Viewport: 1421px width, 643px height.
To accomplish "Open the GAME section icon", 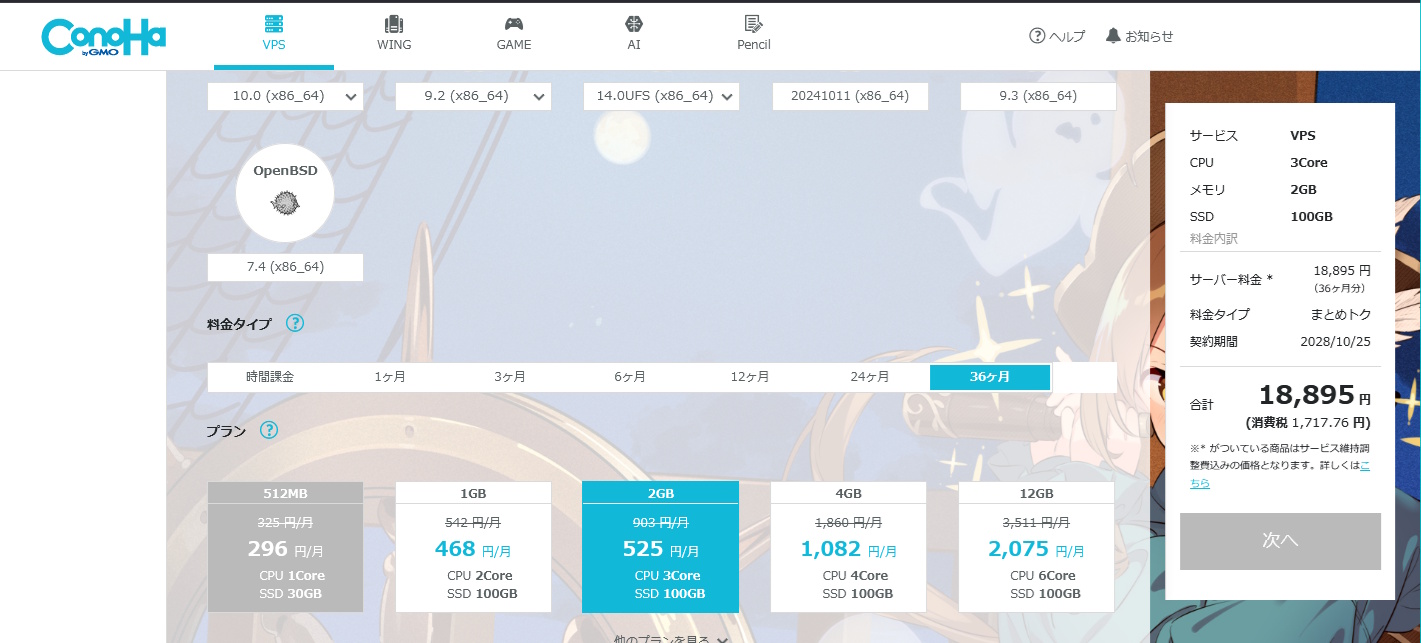I will (514, 24).
